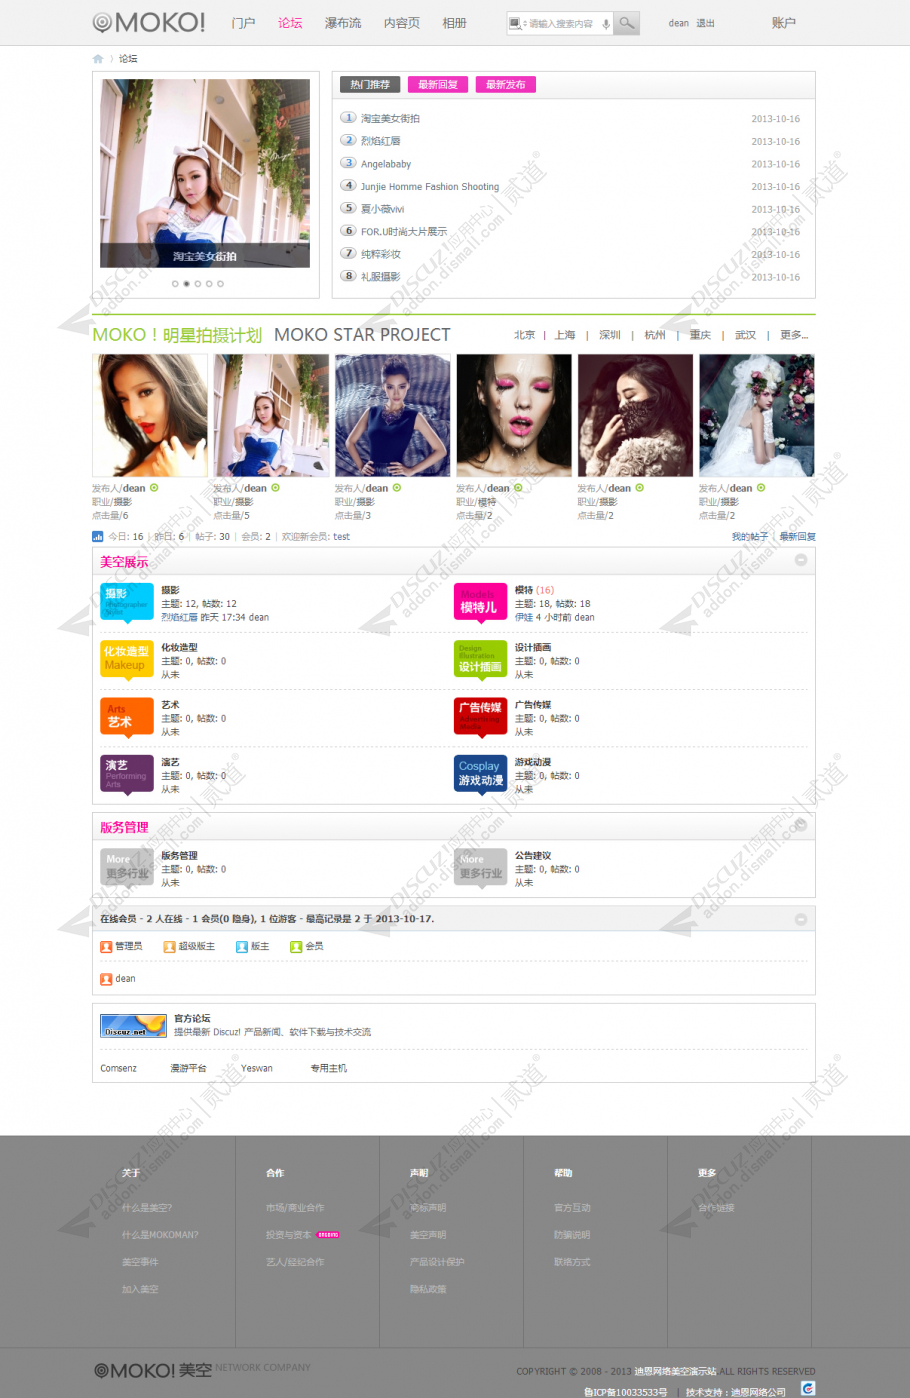Image resolution: width=910 pixels, height=1398 pixels.
Task: Open the Angelababy post
Action: [386, 164]
